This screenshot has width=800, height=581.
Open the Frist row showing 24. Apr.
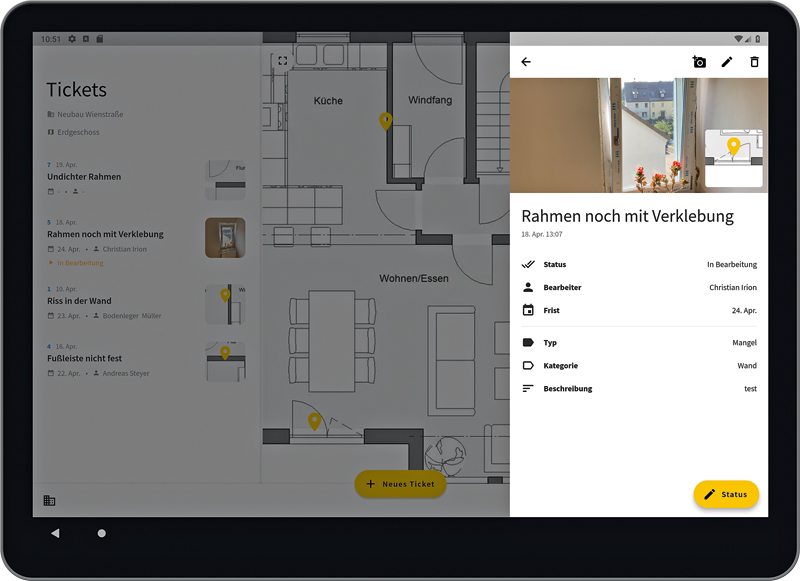(x=638, y=311)
